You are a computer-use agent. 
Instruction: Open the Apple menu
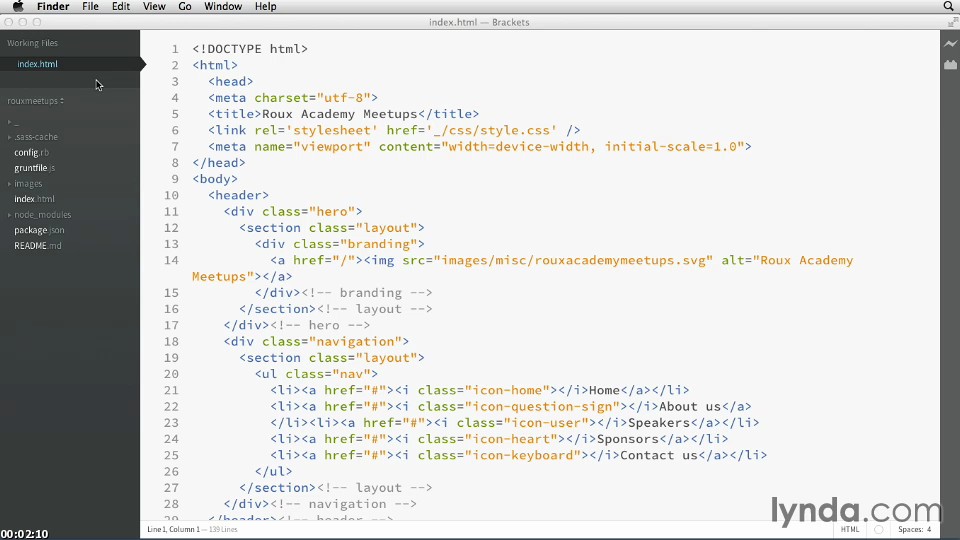coord(18,7)
